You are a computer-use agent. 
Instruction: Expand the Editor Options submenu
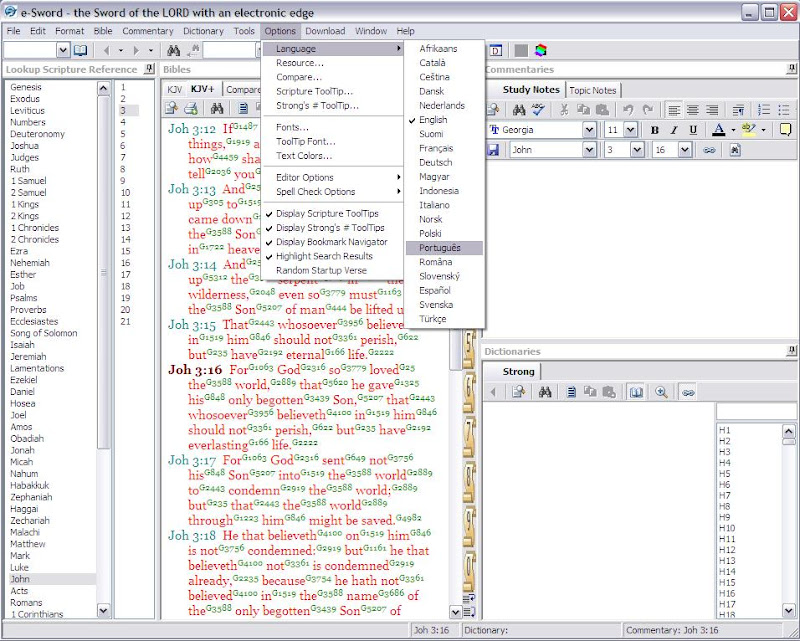(x=332, y=178)
